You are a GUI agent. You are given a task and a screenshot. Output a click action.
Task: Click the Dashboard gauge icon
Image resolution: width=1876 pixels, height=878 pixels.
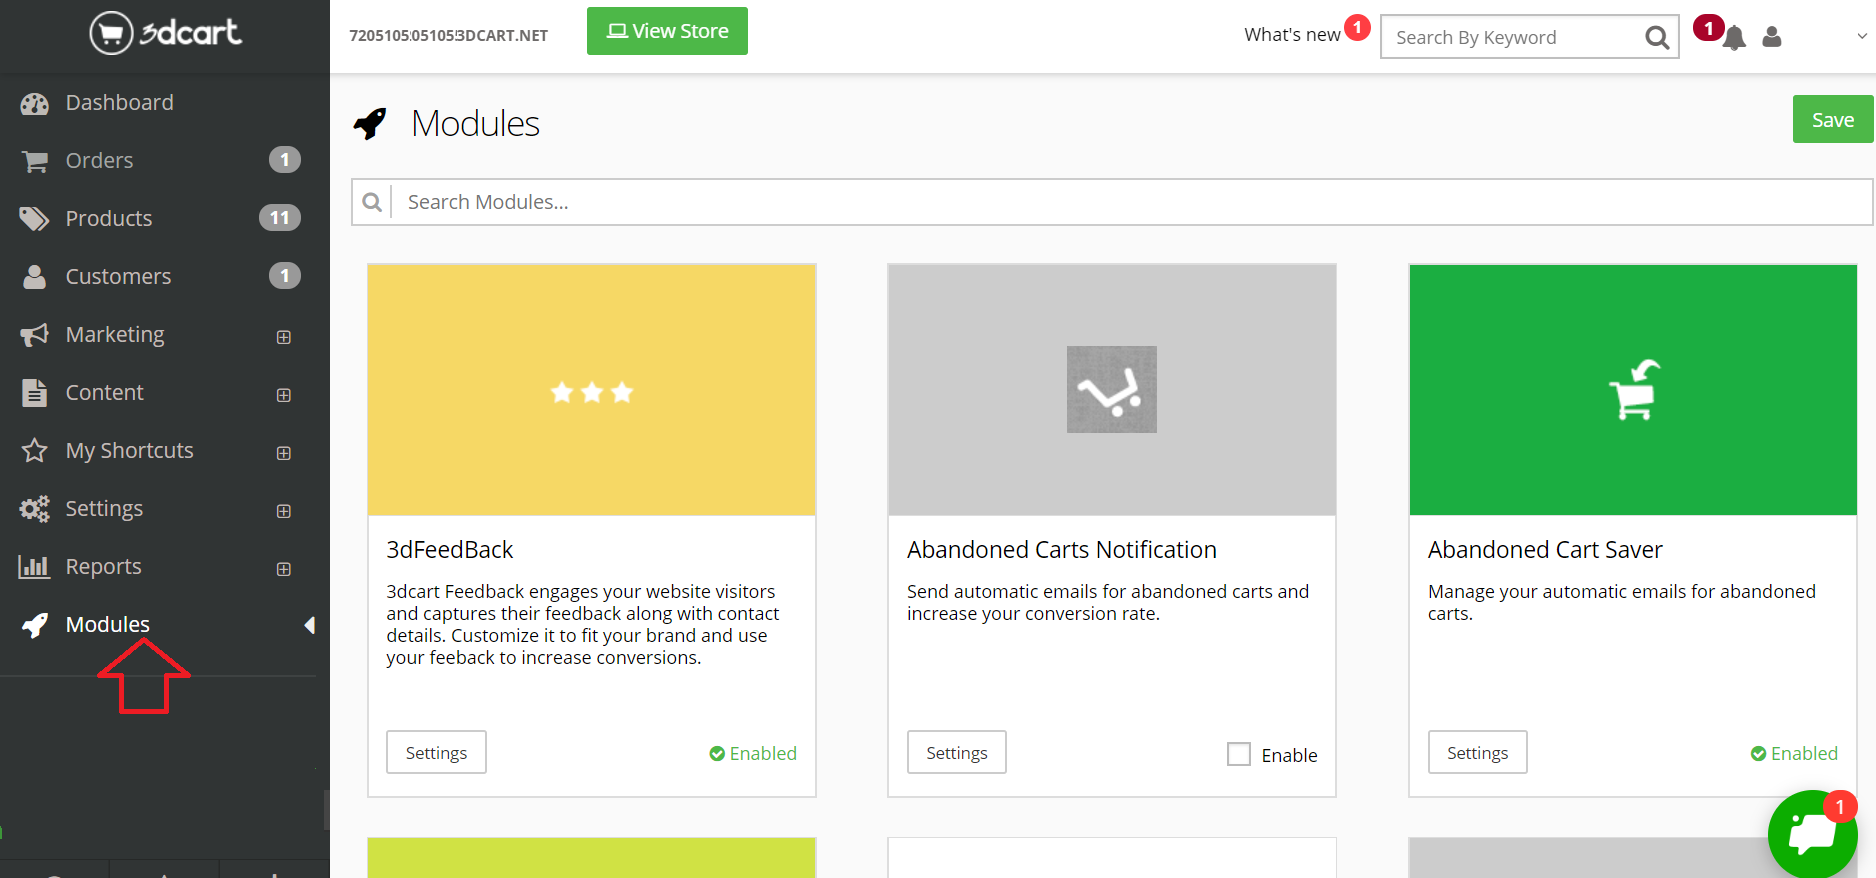(x=35, y=104)
